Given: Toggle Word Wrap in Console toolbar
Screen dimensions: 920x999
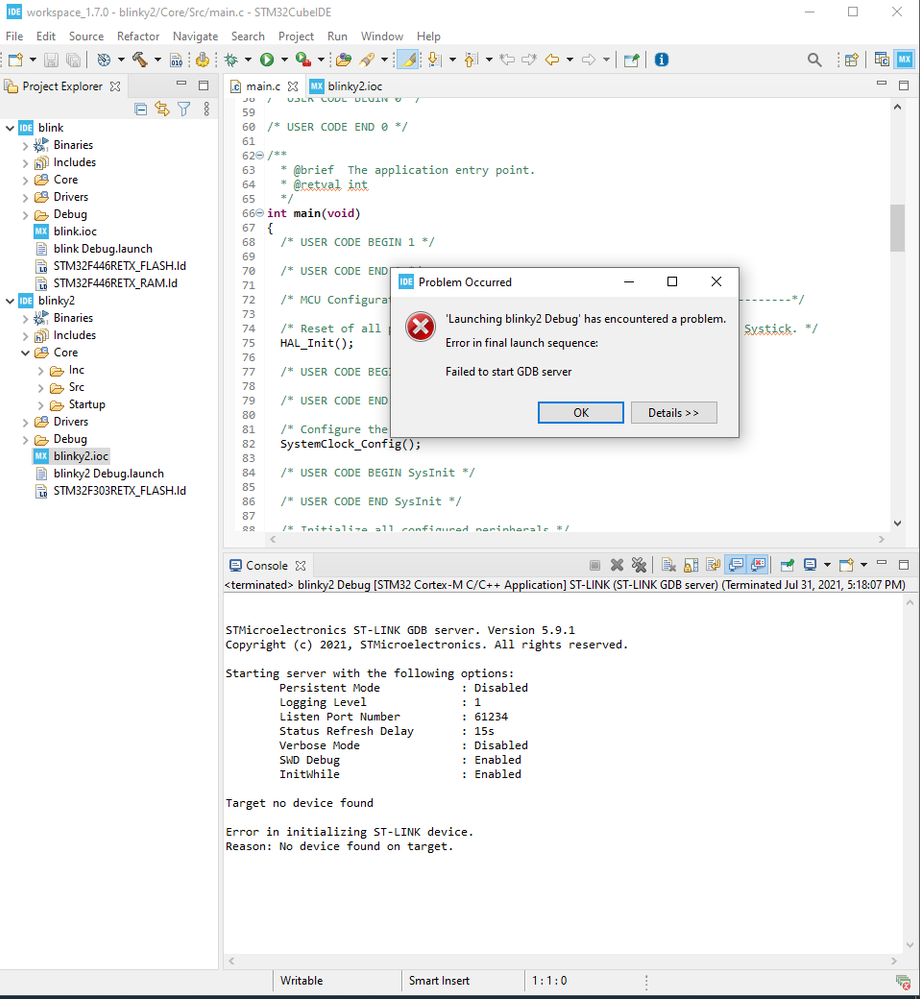Looking at the screenshot, I should 713,565.
